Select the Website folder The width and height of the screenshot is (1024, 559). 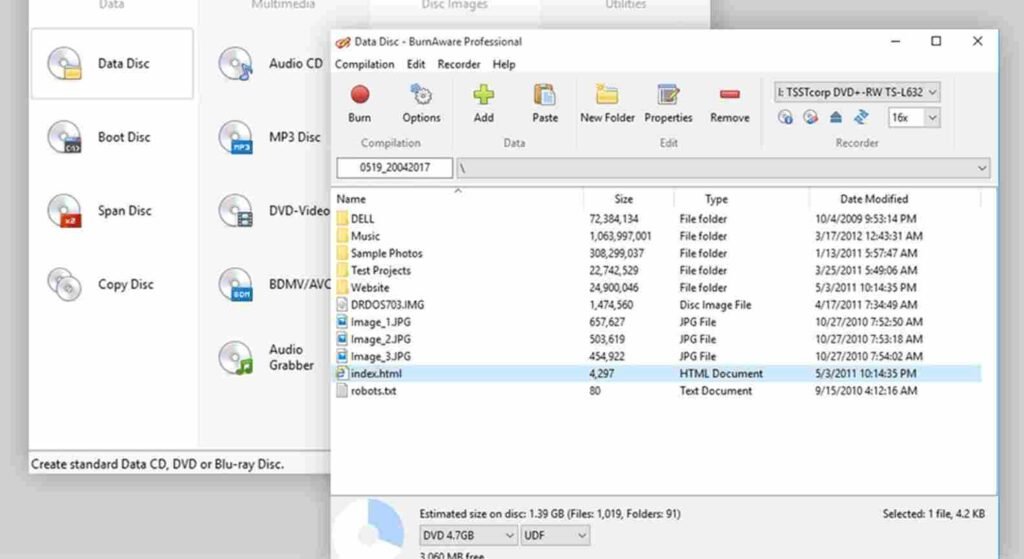[657, 287]
